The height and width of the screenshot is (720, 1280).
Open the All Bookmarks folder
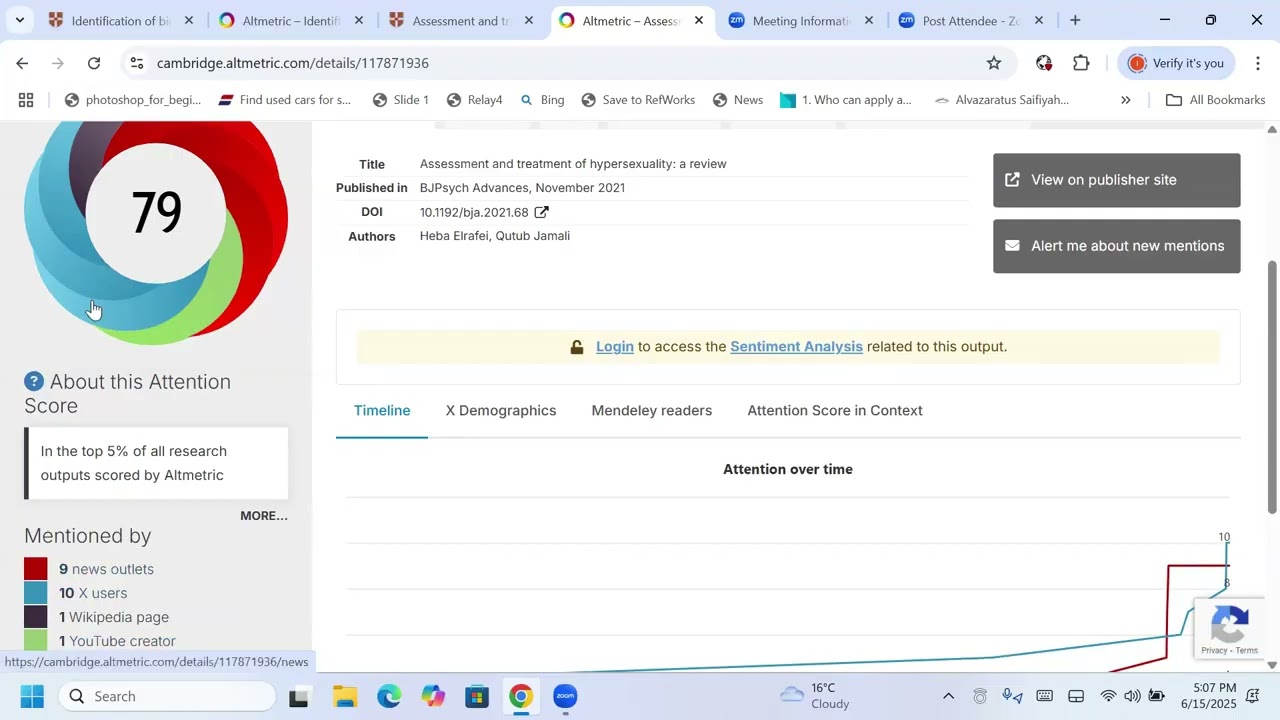(x=1216, y=100)
